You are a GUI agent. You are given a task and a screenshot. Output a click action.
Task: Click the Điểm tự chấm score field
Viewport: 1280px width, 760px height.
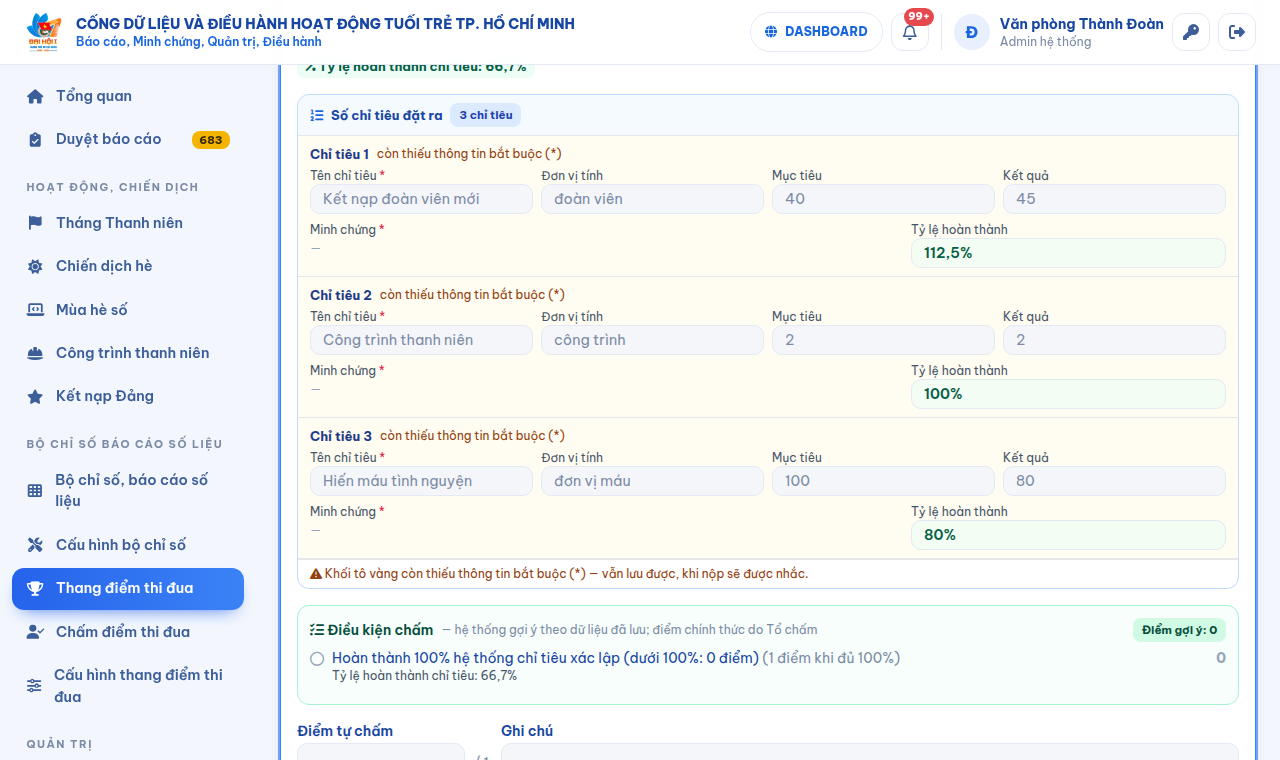click(381, 752)
